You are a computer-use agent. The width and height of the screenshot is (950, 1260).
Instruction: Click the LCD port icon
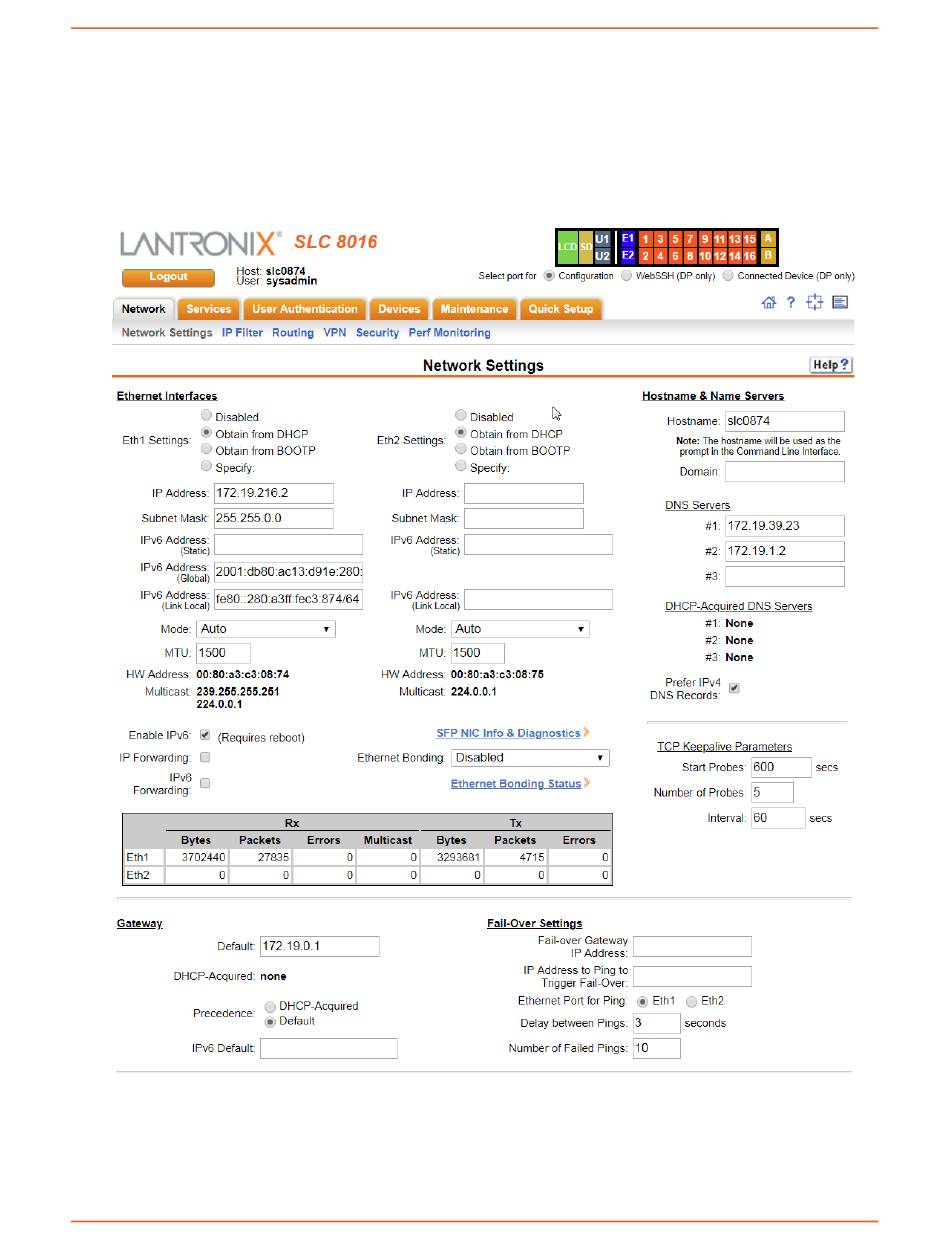[568, 247]
